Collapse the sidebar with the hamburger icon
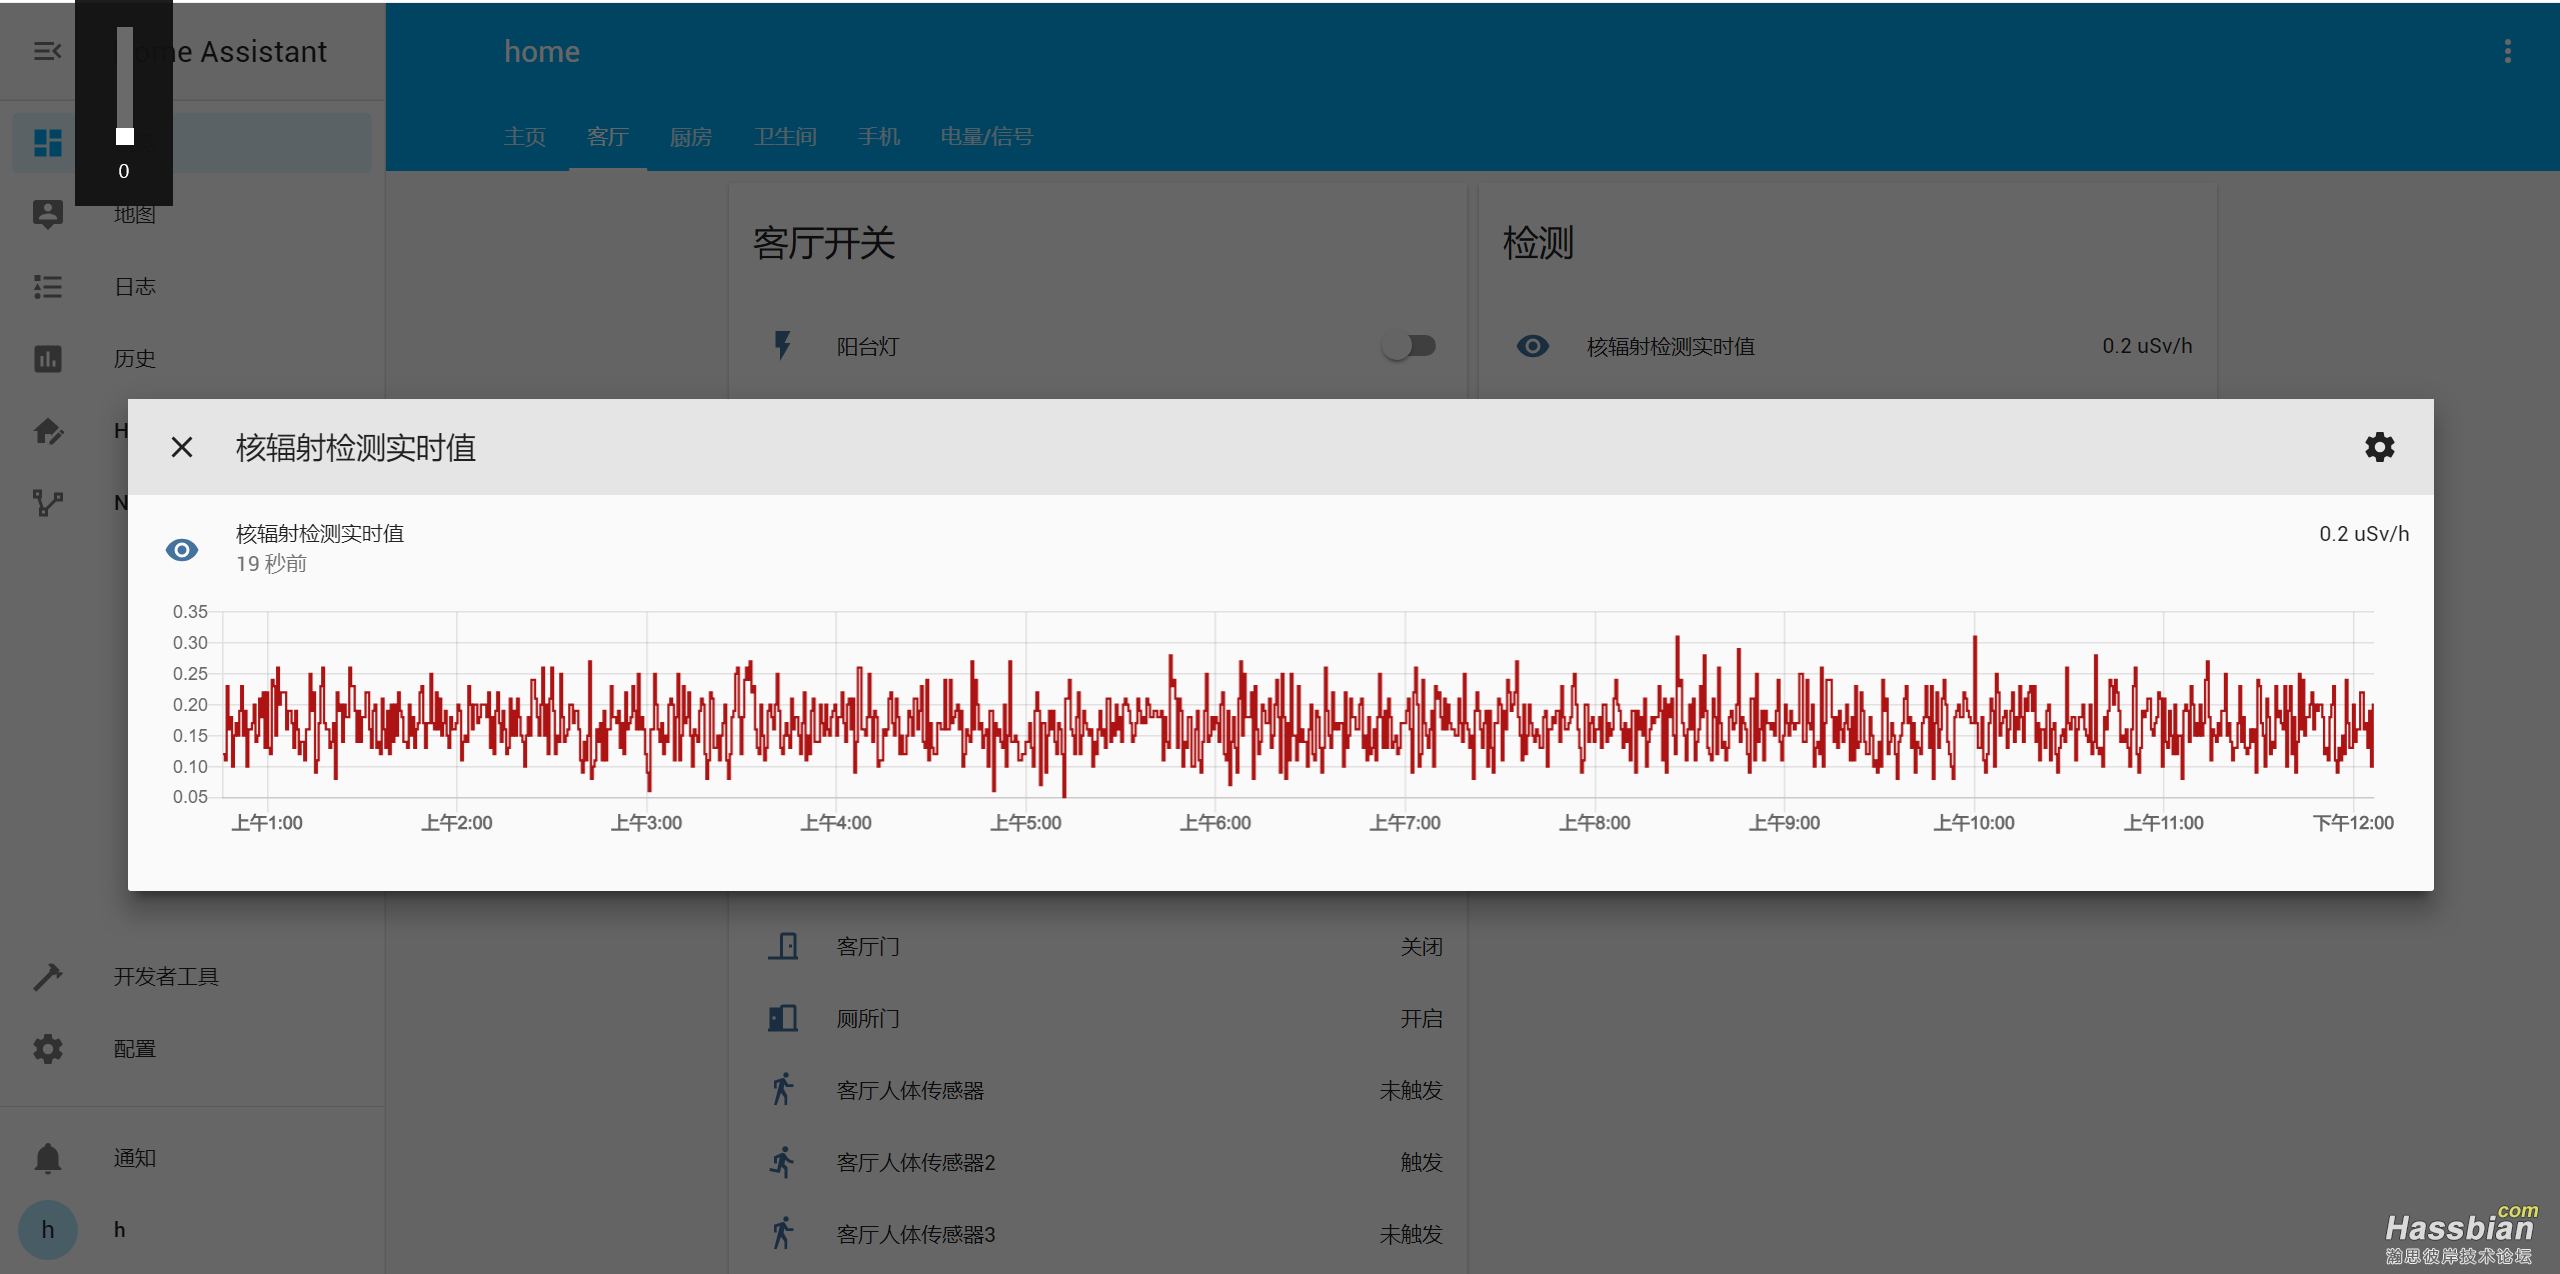 (x=47, y=51)
